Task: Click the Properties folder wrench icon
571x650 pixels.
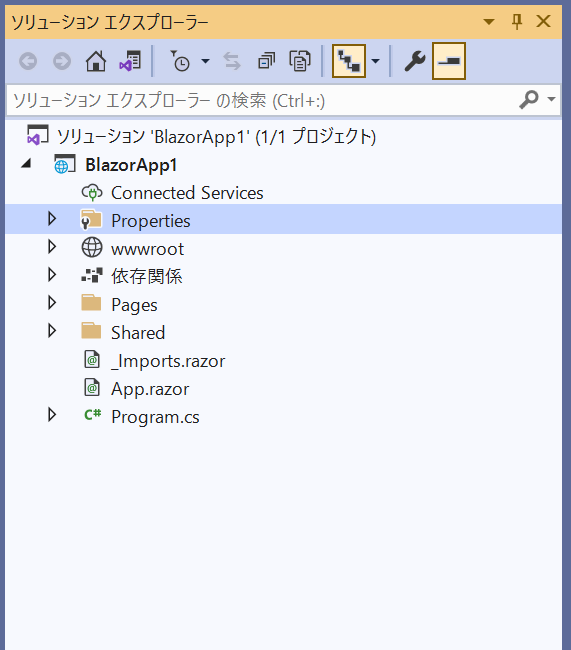Action: pos(91,220)
